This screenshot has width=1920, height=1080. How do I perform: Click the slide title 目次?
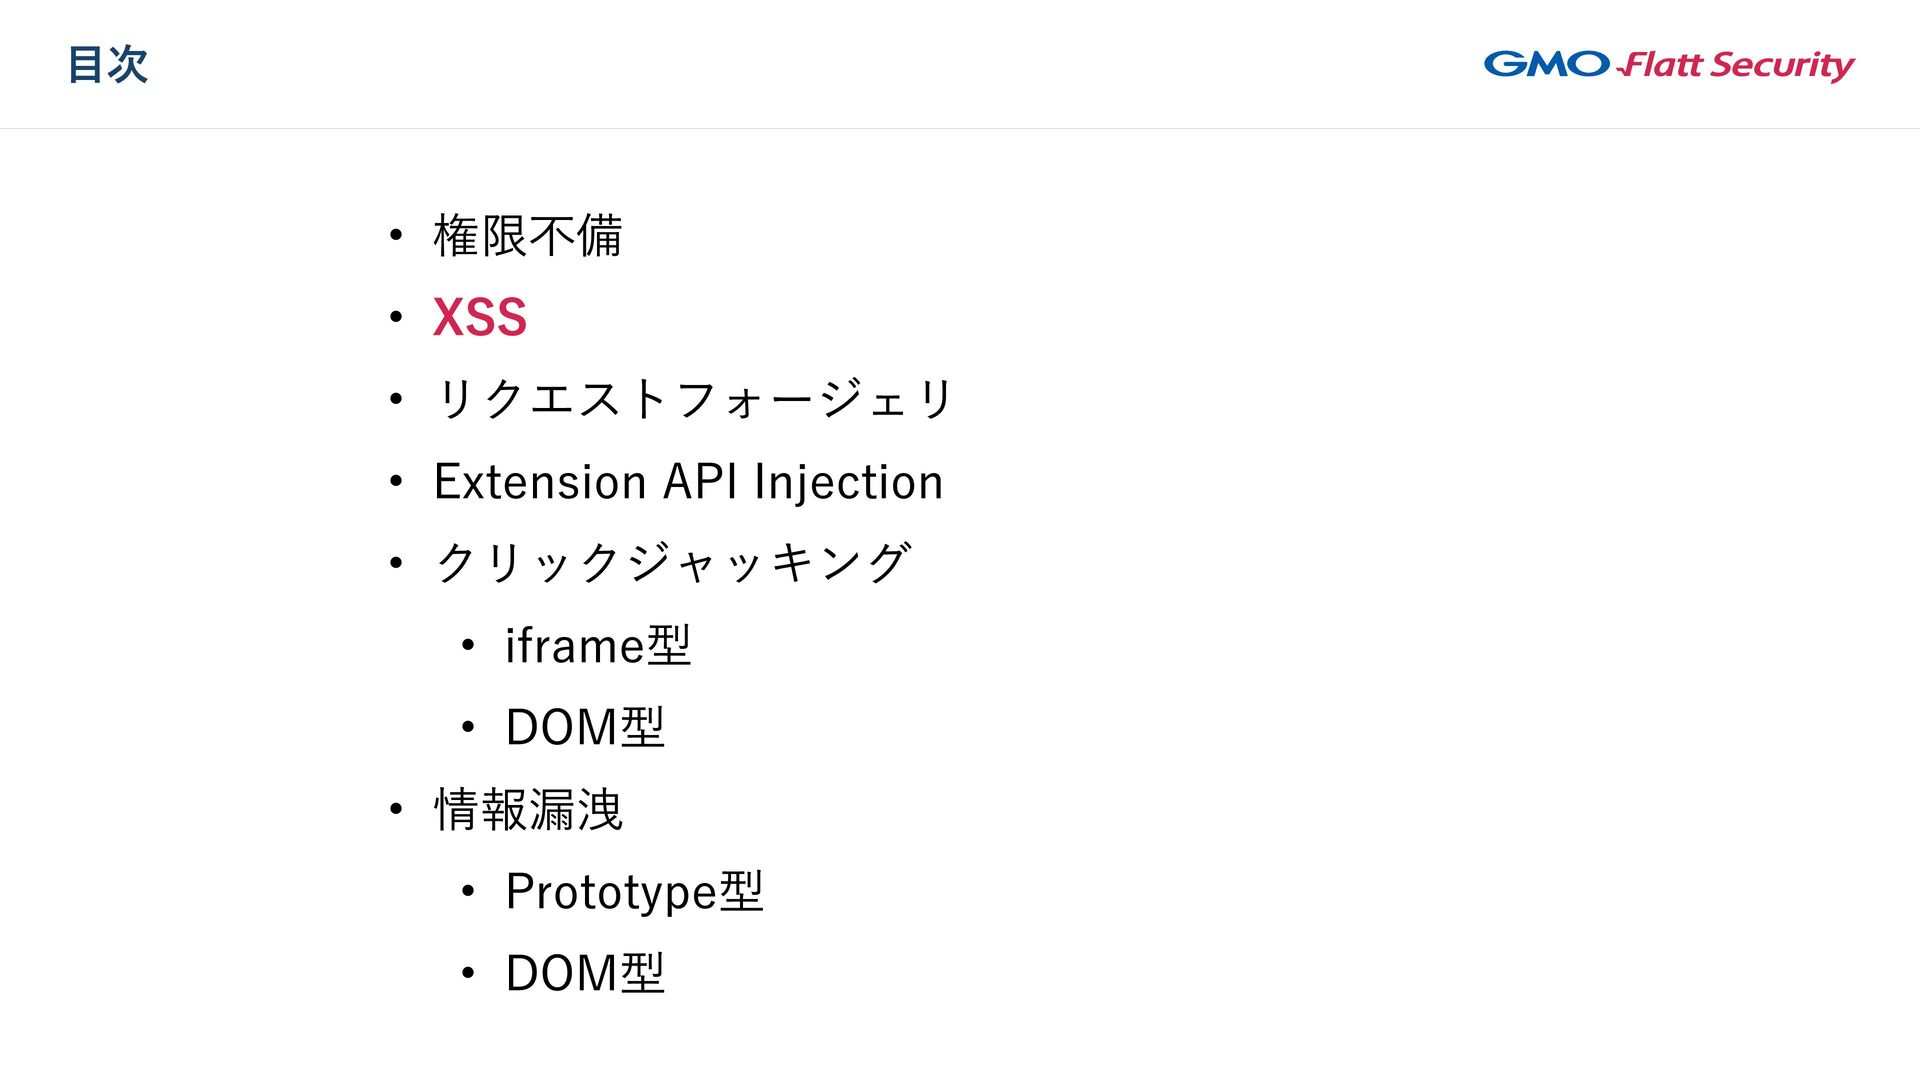tap(108, 65)
